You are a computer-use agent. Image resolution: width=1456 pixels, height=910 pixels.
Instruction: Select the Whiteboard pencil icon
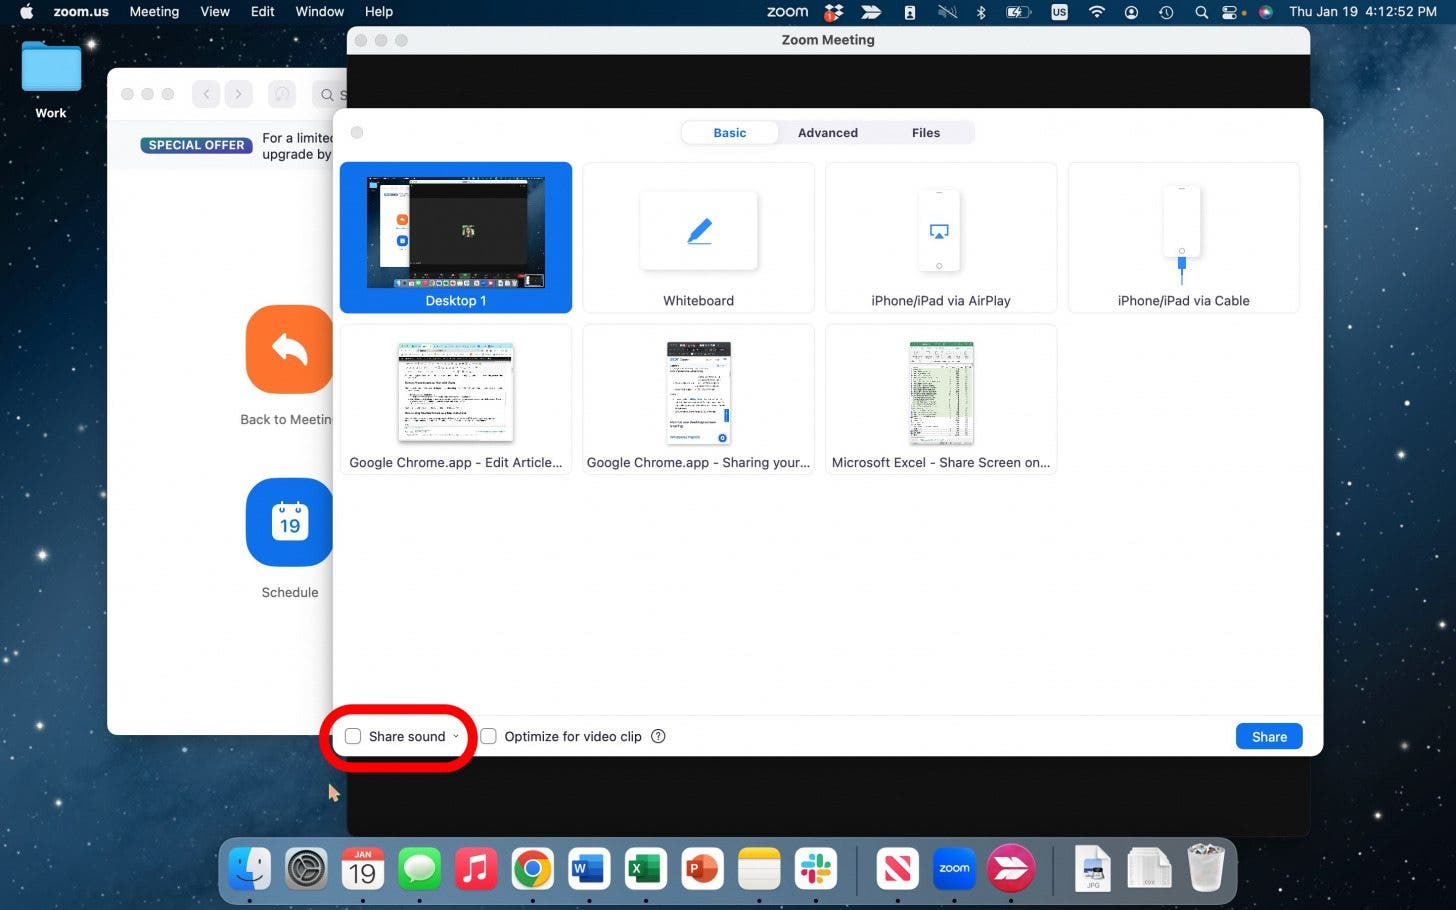click(x=699, y=232)
